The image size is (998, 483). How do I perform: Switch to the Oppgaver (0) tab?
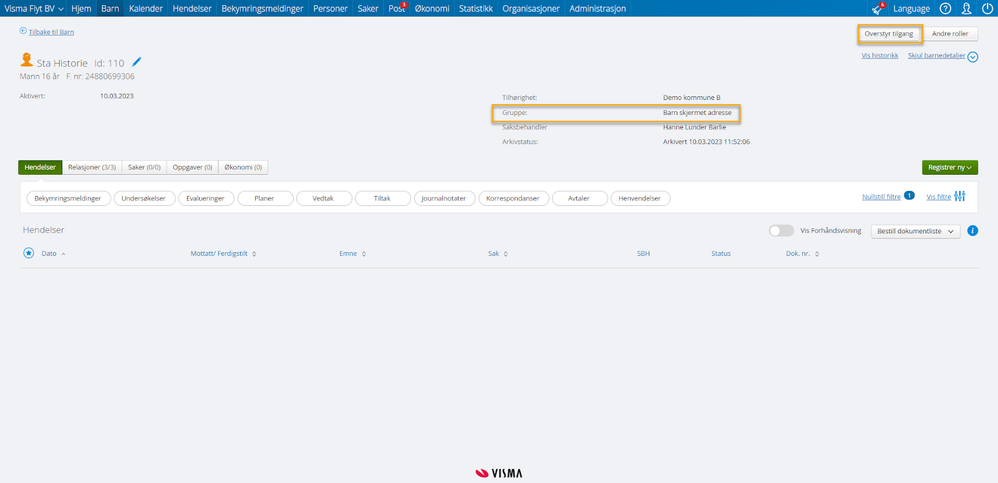[192, 167]
